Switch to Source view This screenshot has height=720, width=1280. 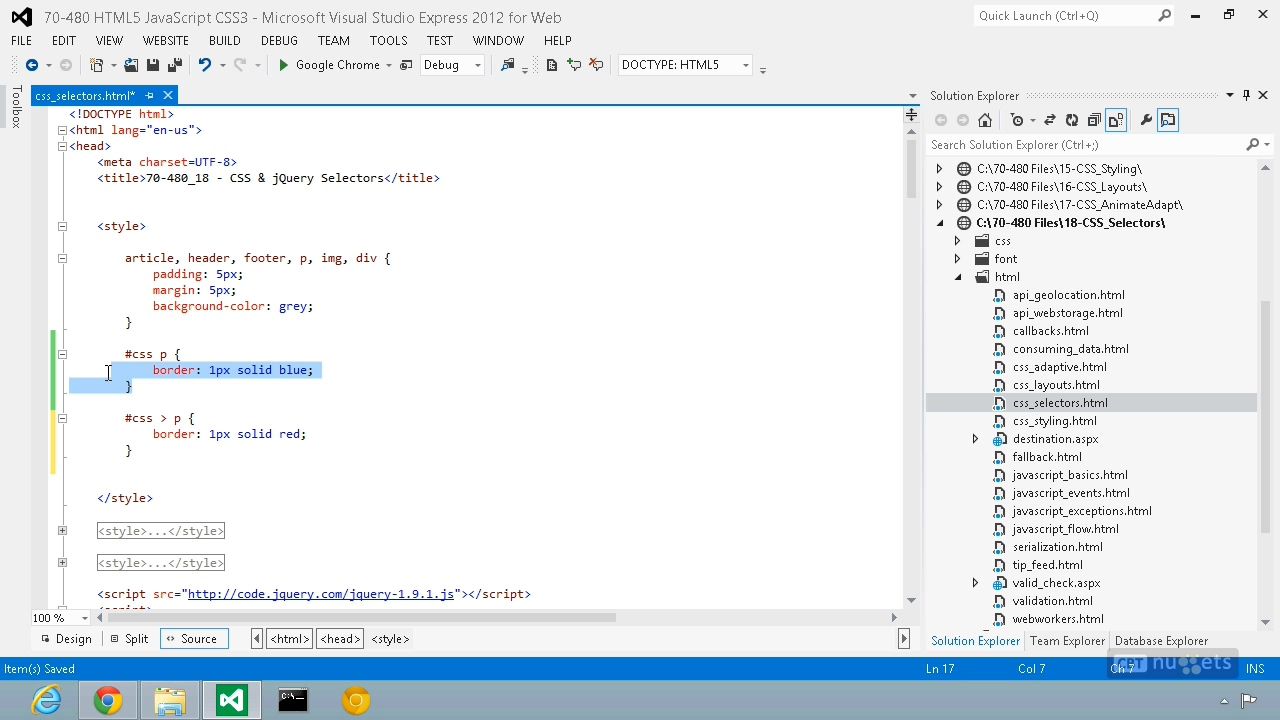tap(193, 639)
